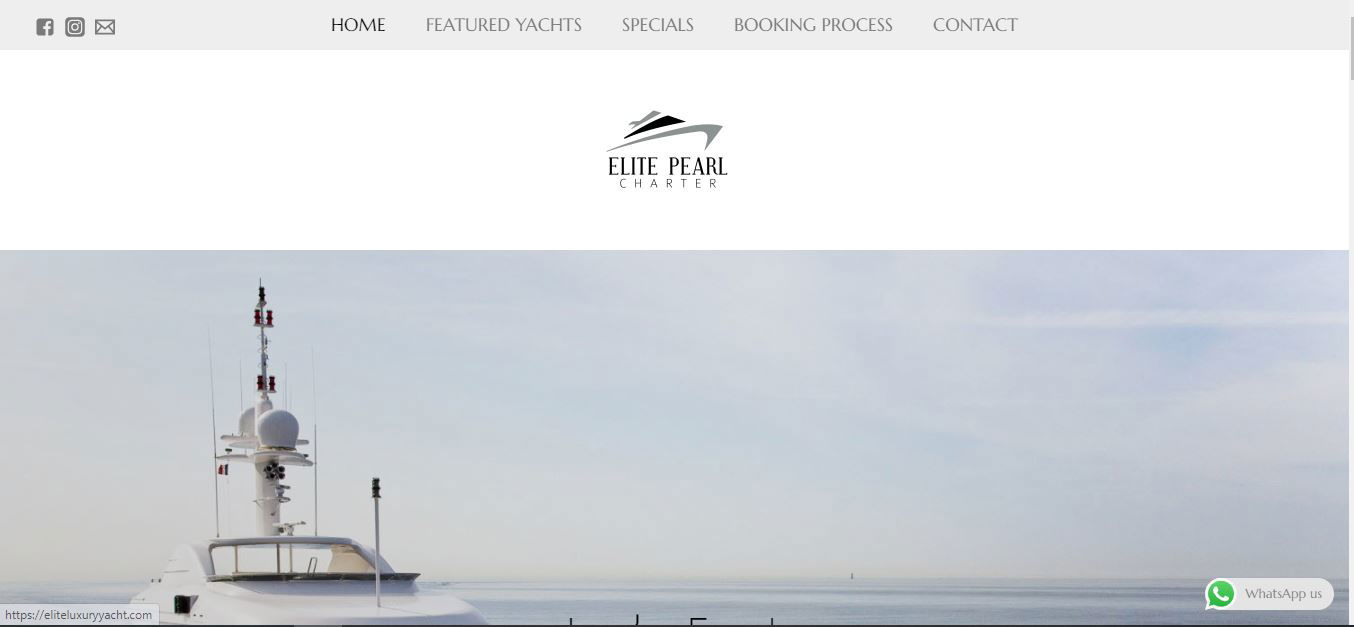Click the ELITE PEARL logo wordmark text

click(667, 166)
